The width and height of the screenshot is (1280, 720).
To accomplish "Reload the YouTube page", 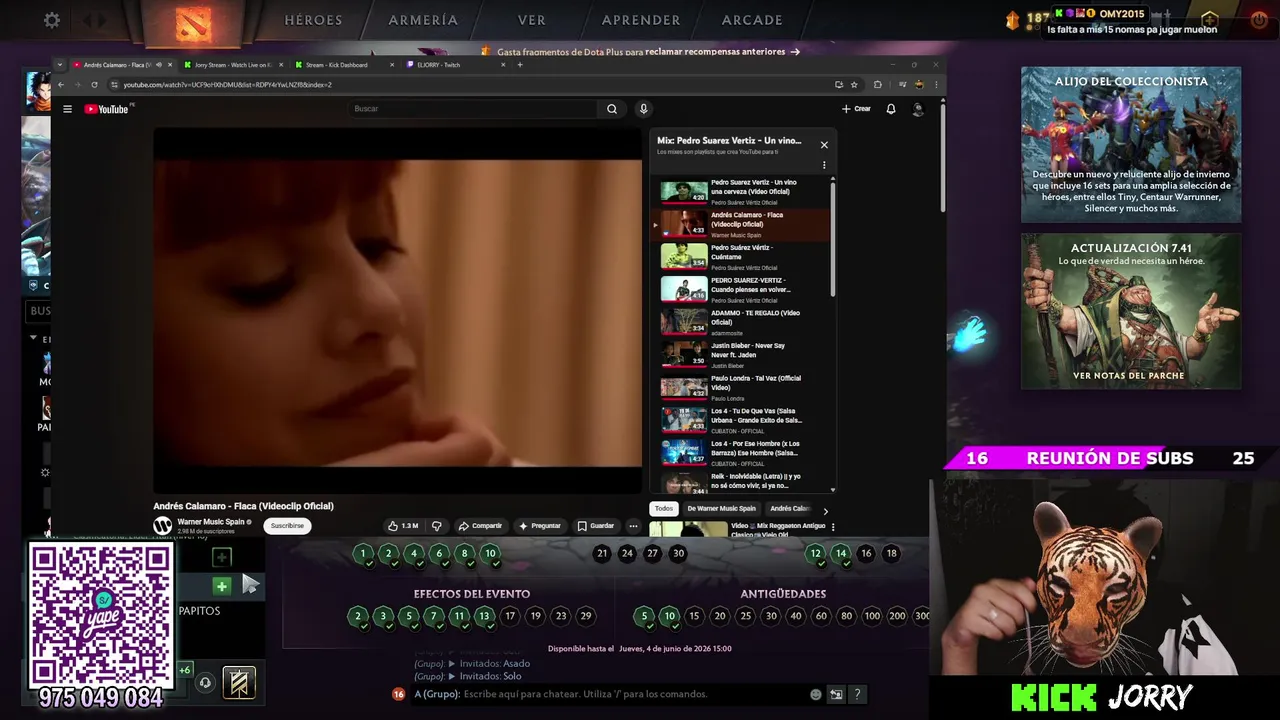I will [x=95, y=84].
